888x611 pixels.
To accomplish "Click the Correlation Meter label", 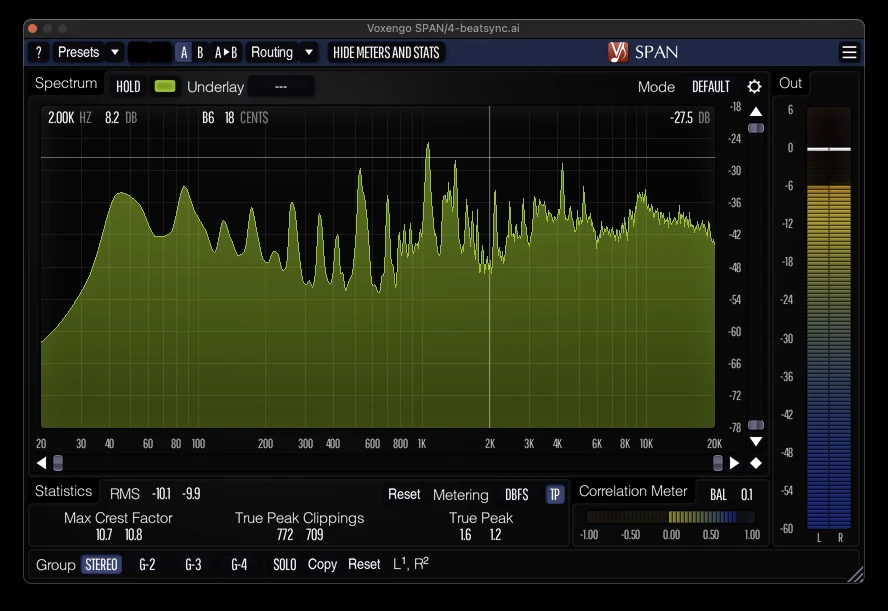I will [x=633, y=491].
